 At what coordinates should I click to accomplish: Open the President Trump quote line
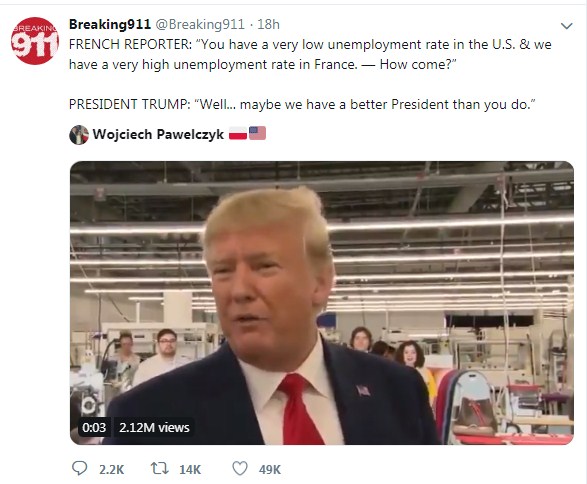pyautogui.click(x=302, y=104)
